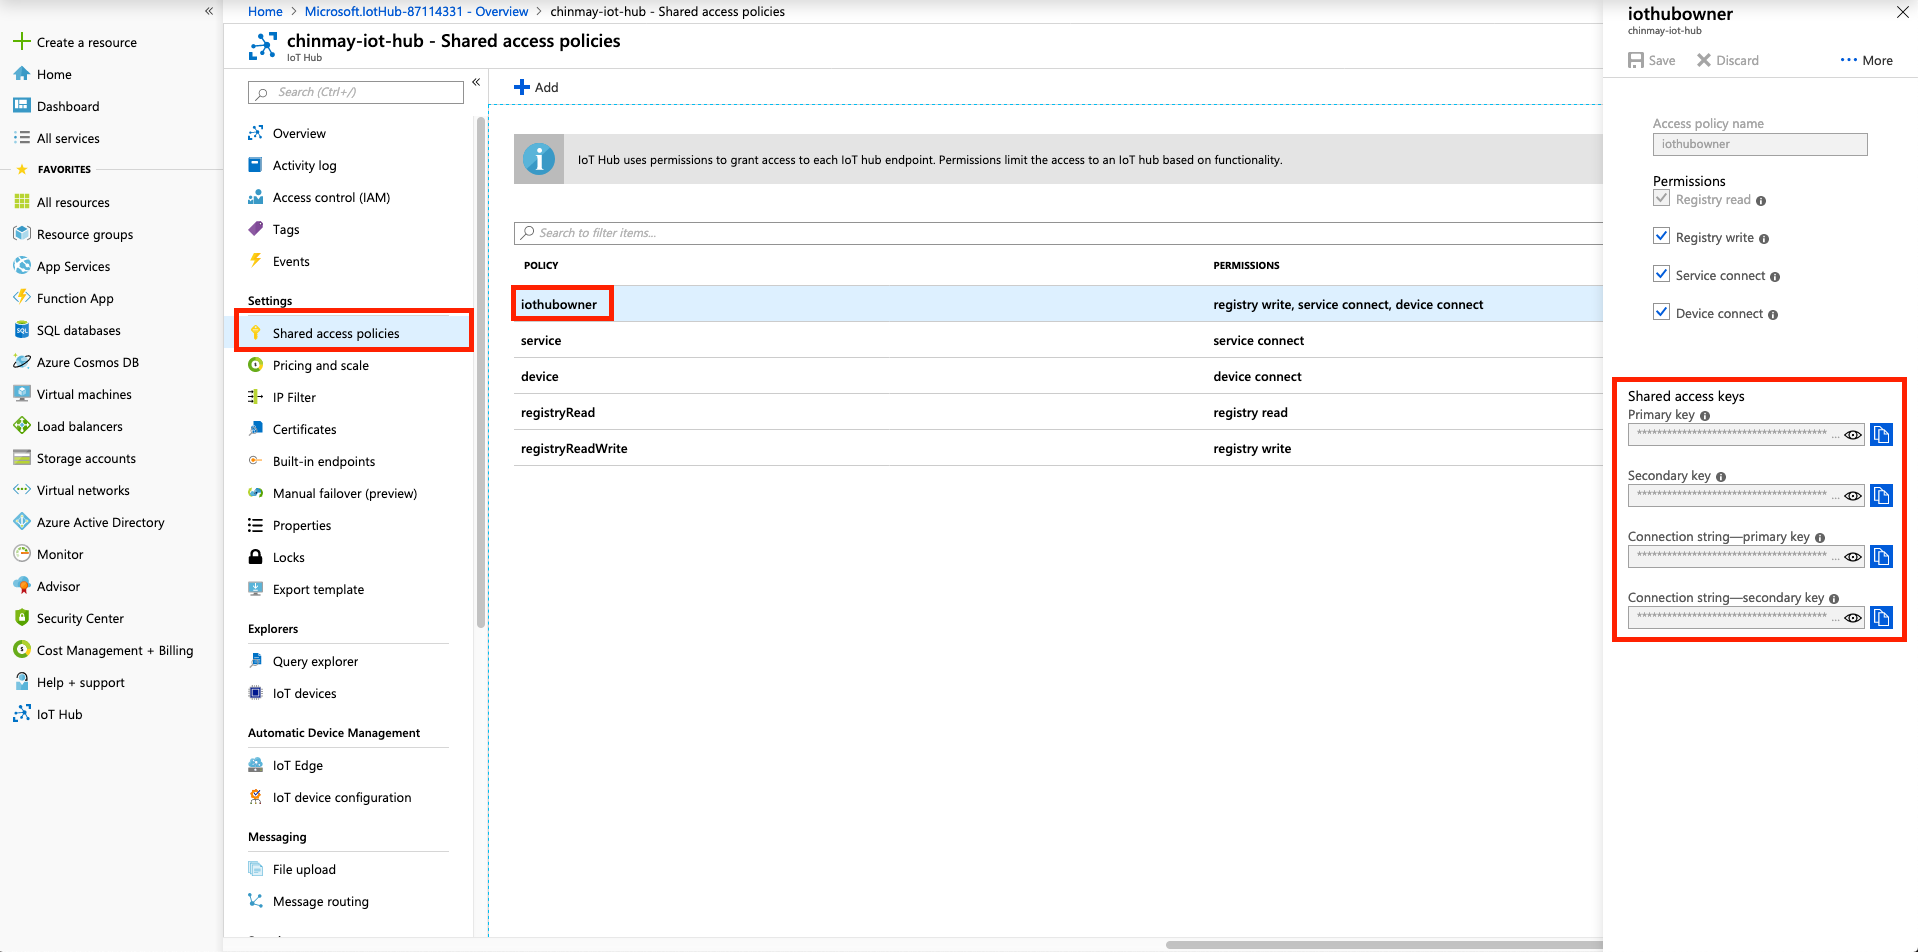Click the info icon beside the Primary key label

point(1705,416)
